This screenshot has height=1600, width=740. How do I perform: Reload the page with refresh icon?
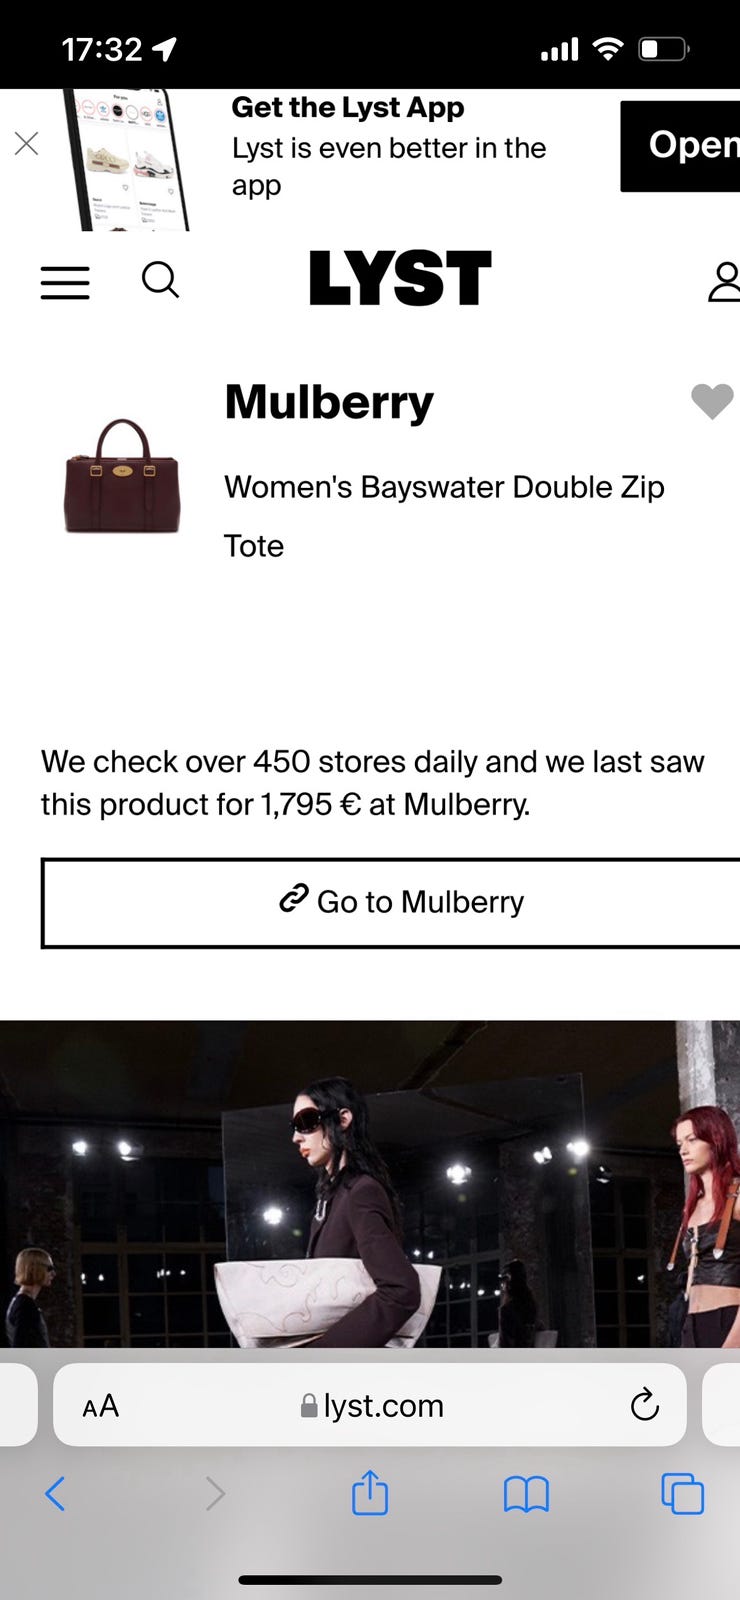645,1405
